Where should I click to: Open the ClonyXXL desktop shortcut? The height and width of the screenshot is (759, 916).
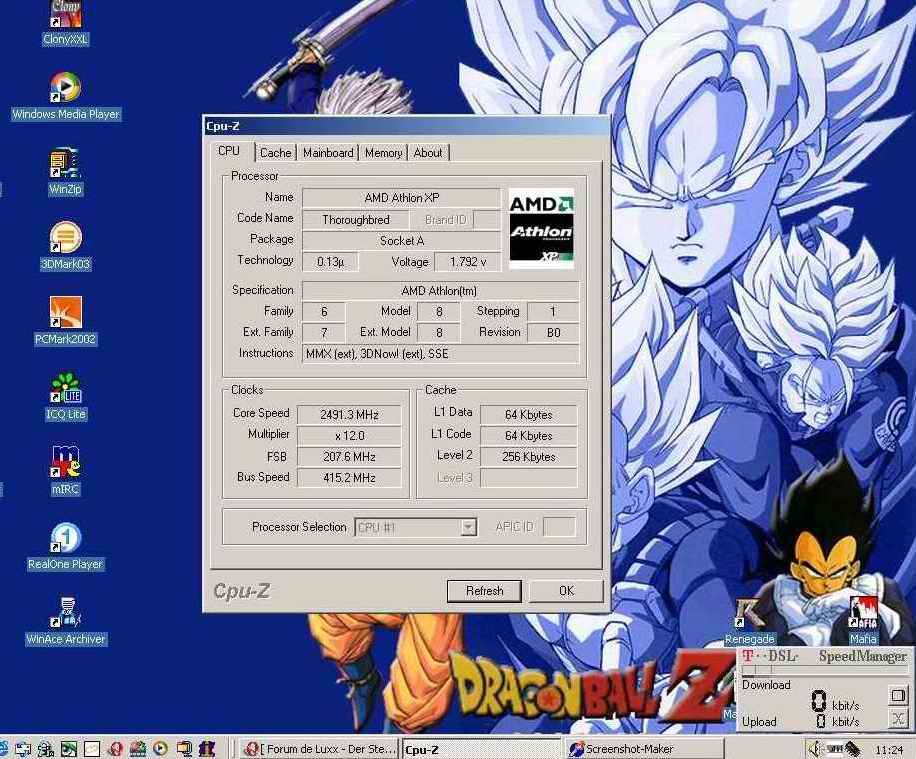65,22
